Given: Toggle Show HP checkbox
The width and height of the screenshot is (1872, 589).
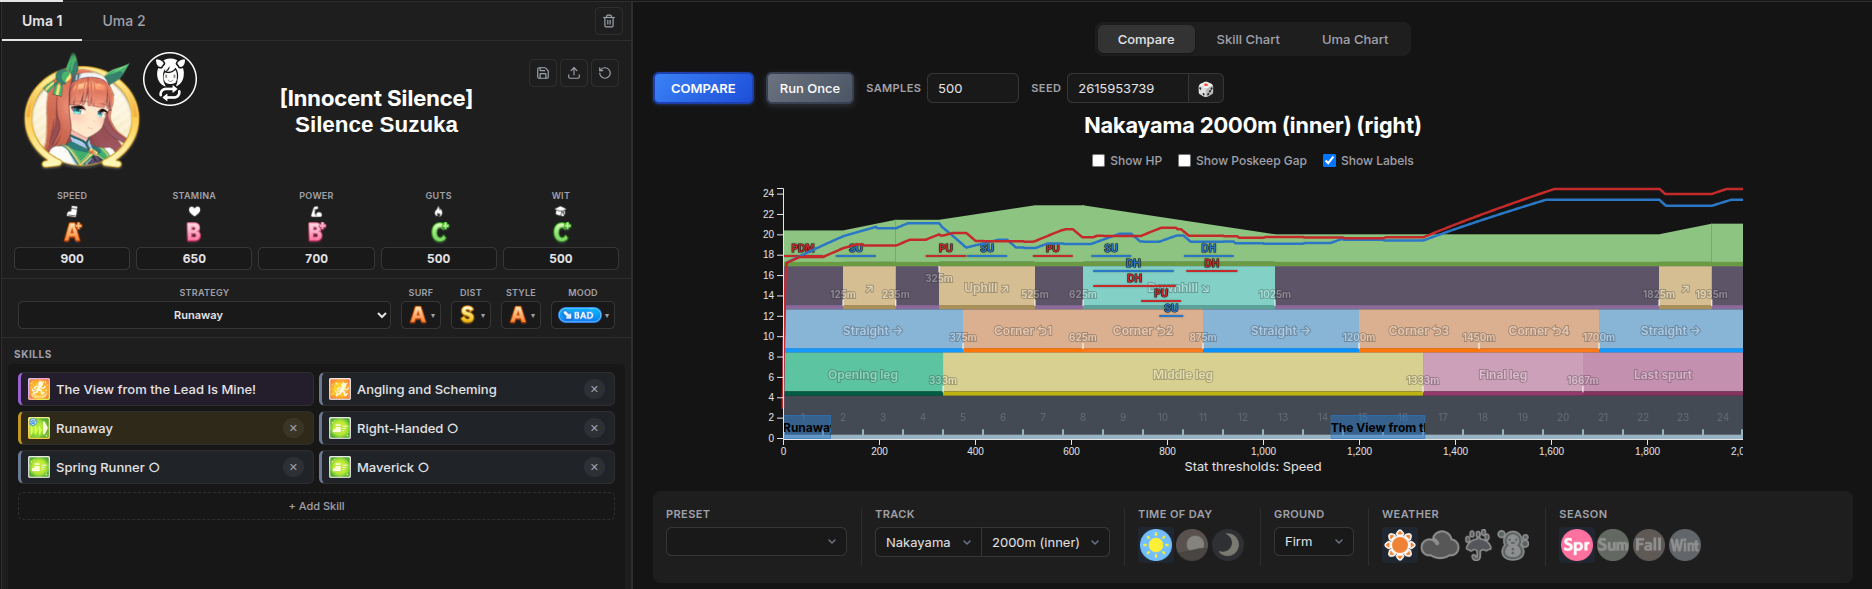Looking at the screenshot, I should [x=1099, y=161].
